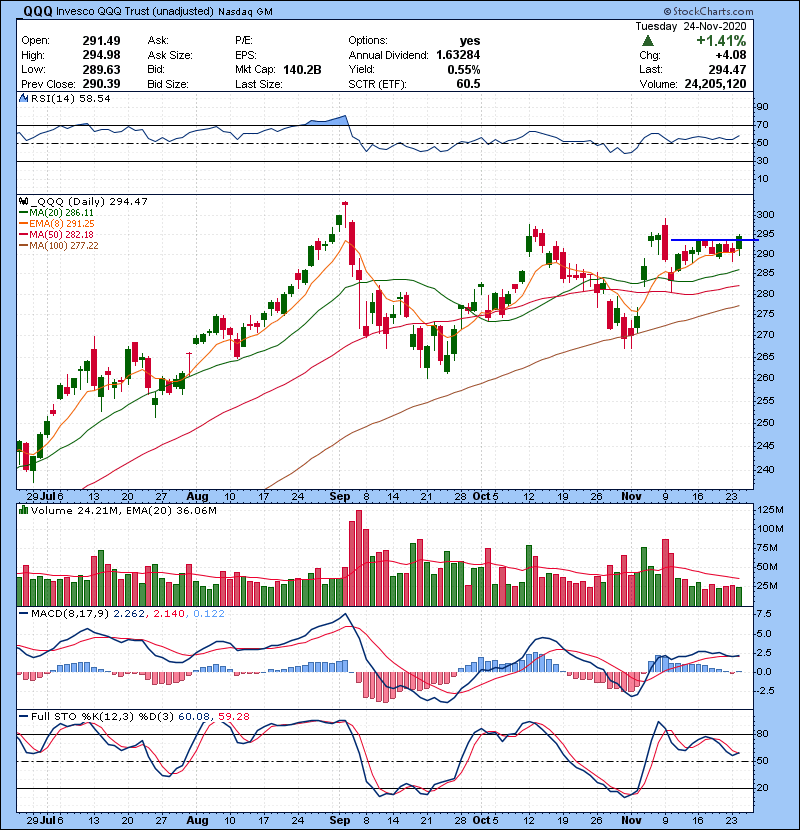Image resolution: width=800 pixels, height=830 pixels.
Task: Click the stochastic %D value 59.28
Action: pyautogui.click(x=233, y=716)
